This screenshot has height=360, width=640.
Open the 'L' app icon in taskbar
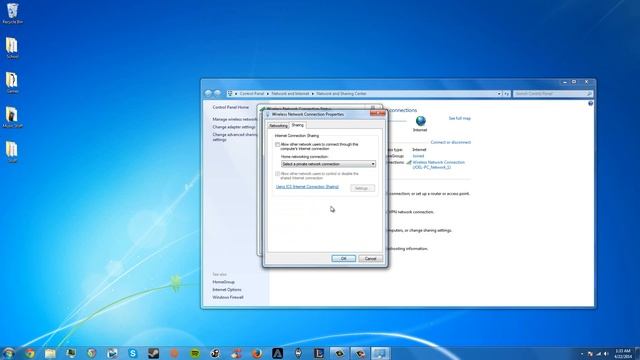coord(319,353)
